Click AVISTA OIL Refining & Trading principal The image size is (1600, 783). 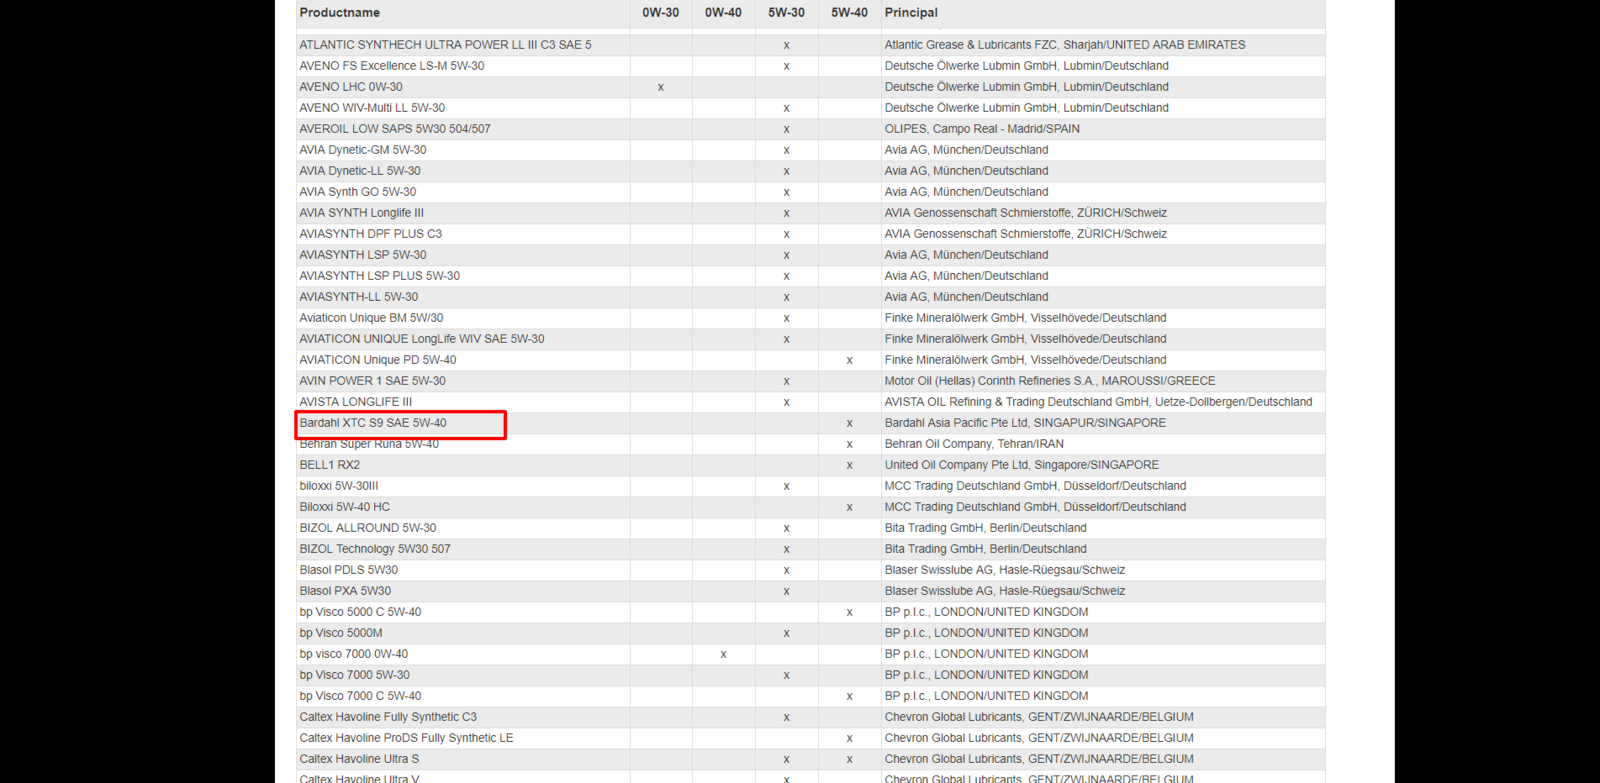(x=1098, y=402)
